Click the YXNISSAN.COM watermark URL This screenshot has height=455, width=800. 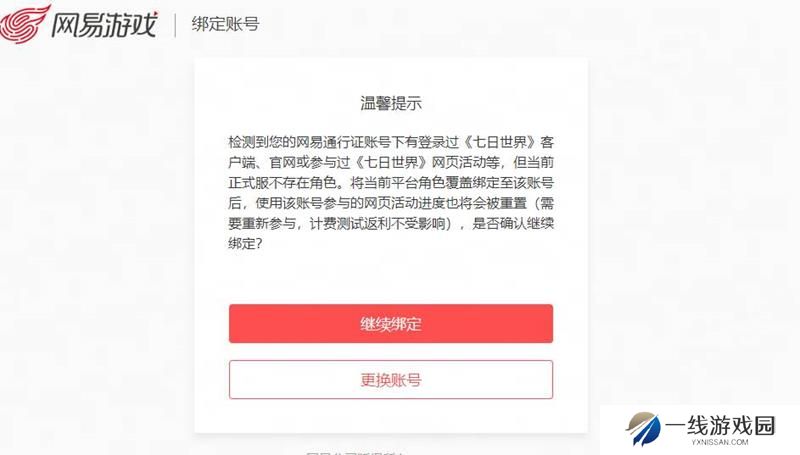tap(720, 442)
